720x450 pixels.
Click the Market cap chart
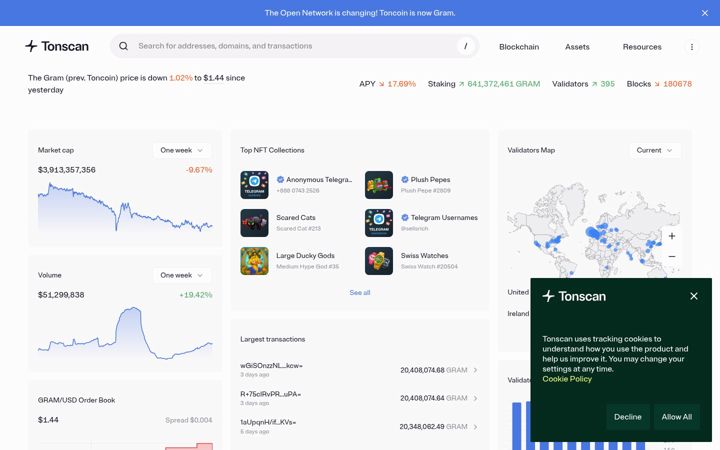click(x=125, y=207)
